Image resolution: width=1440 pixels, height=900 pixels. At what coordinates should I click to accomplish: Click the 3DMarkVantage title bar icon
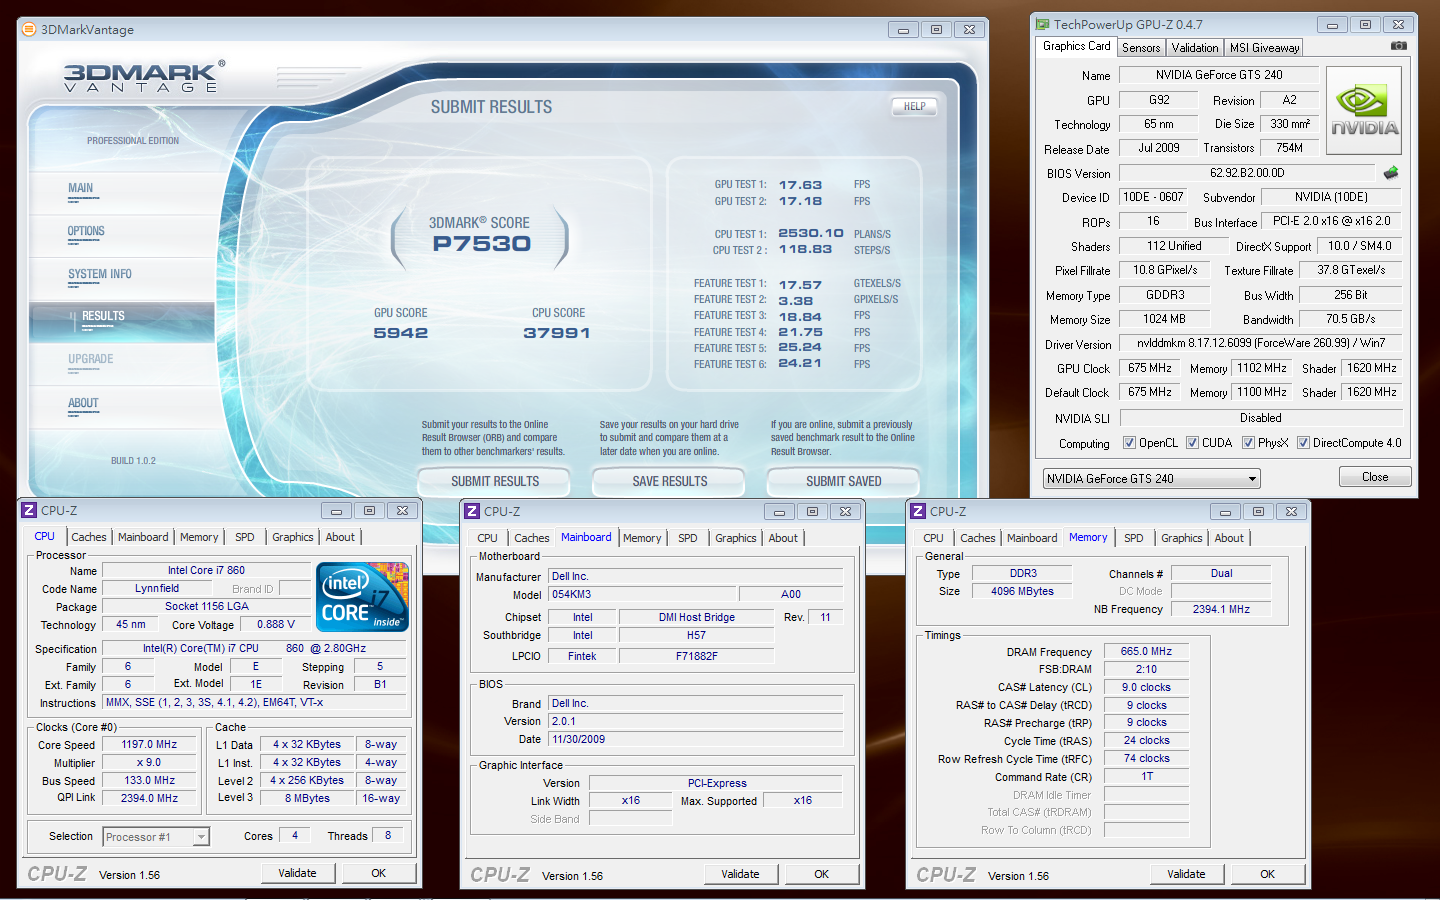(29, 29)
